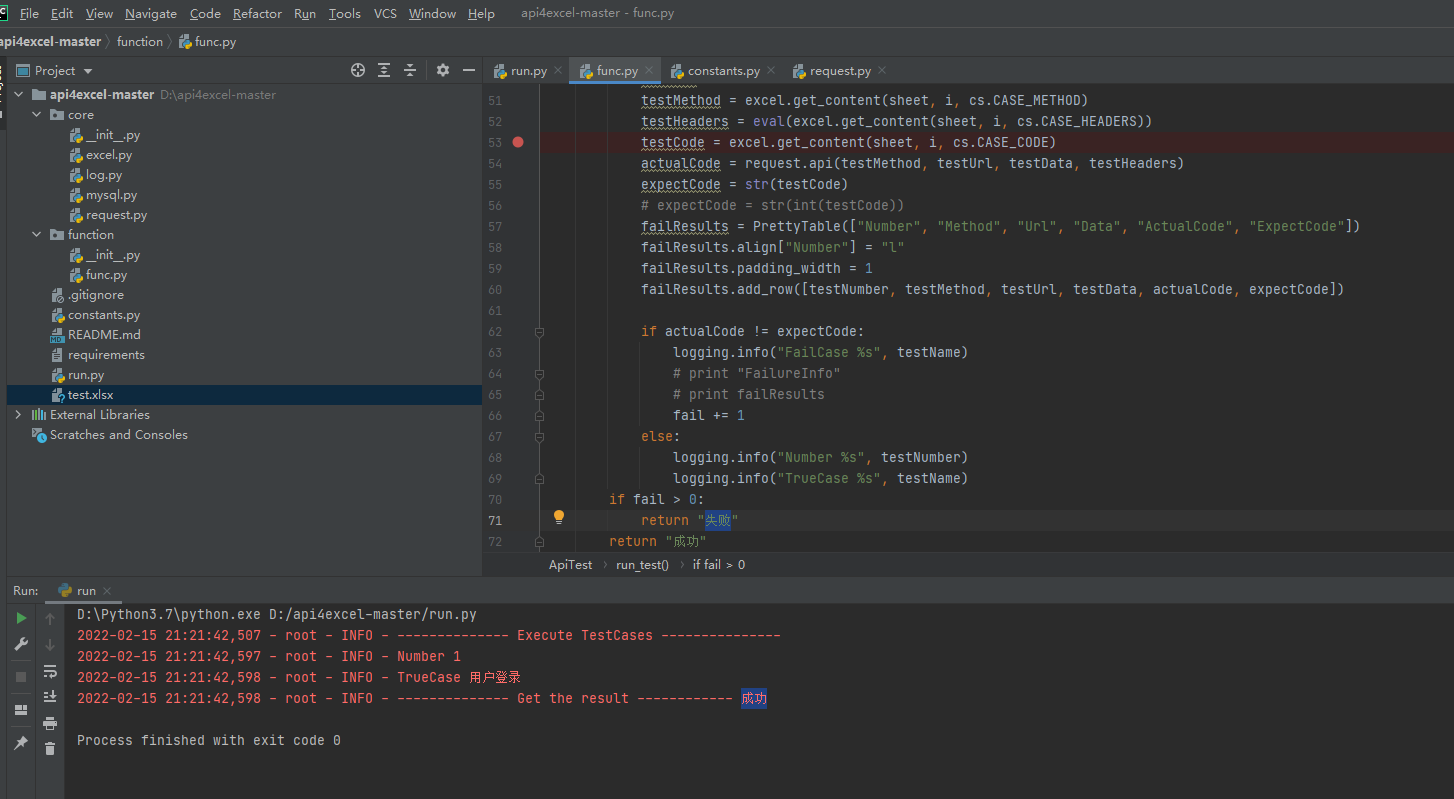This screenshot has height=799, width=1454.
Task: Open the Refactor menu
Action: coord(257,14)
